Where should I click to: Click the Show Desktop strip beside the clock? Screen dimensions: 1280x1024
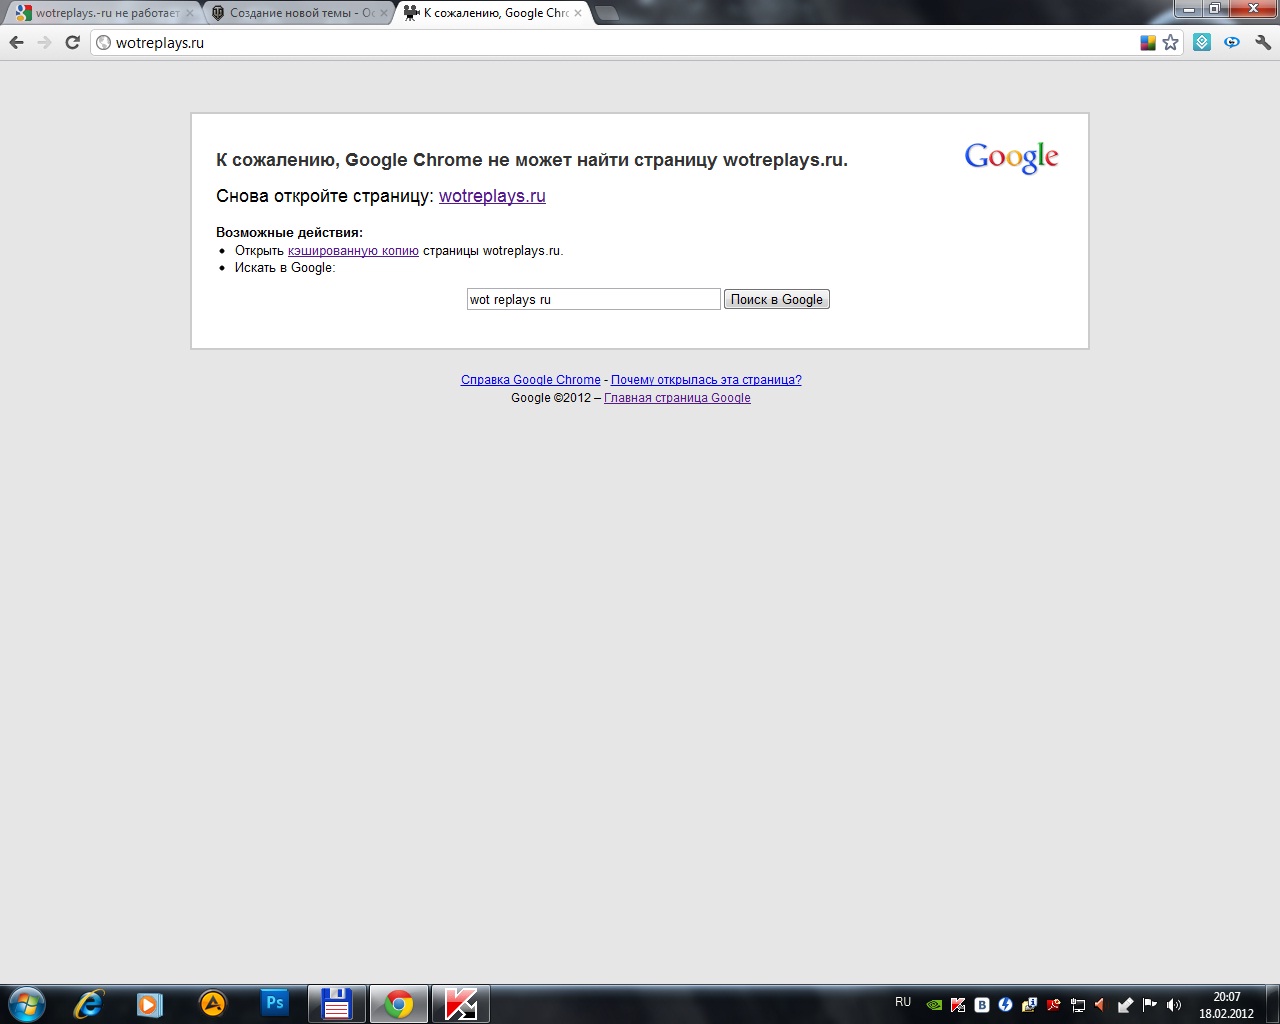(x=1272, y=1004)
